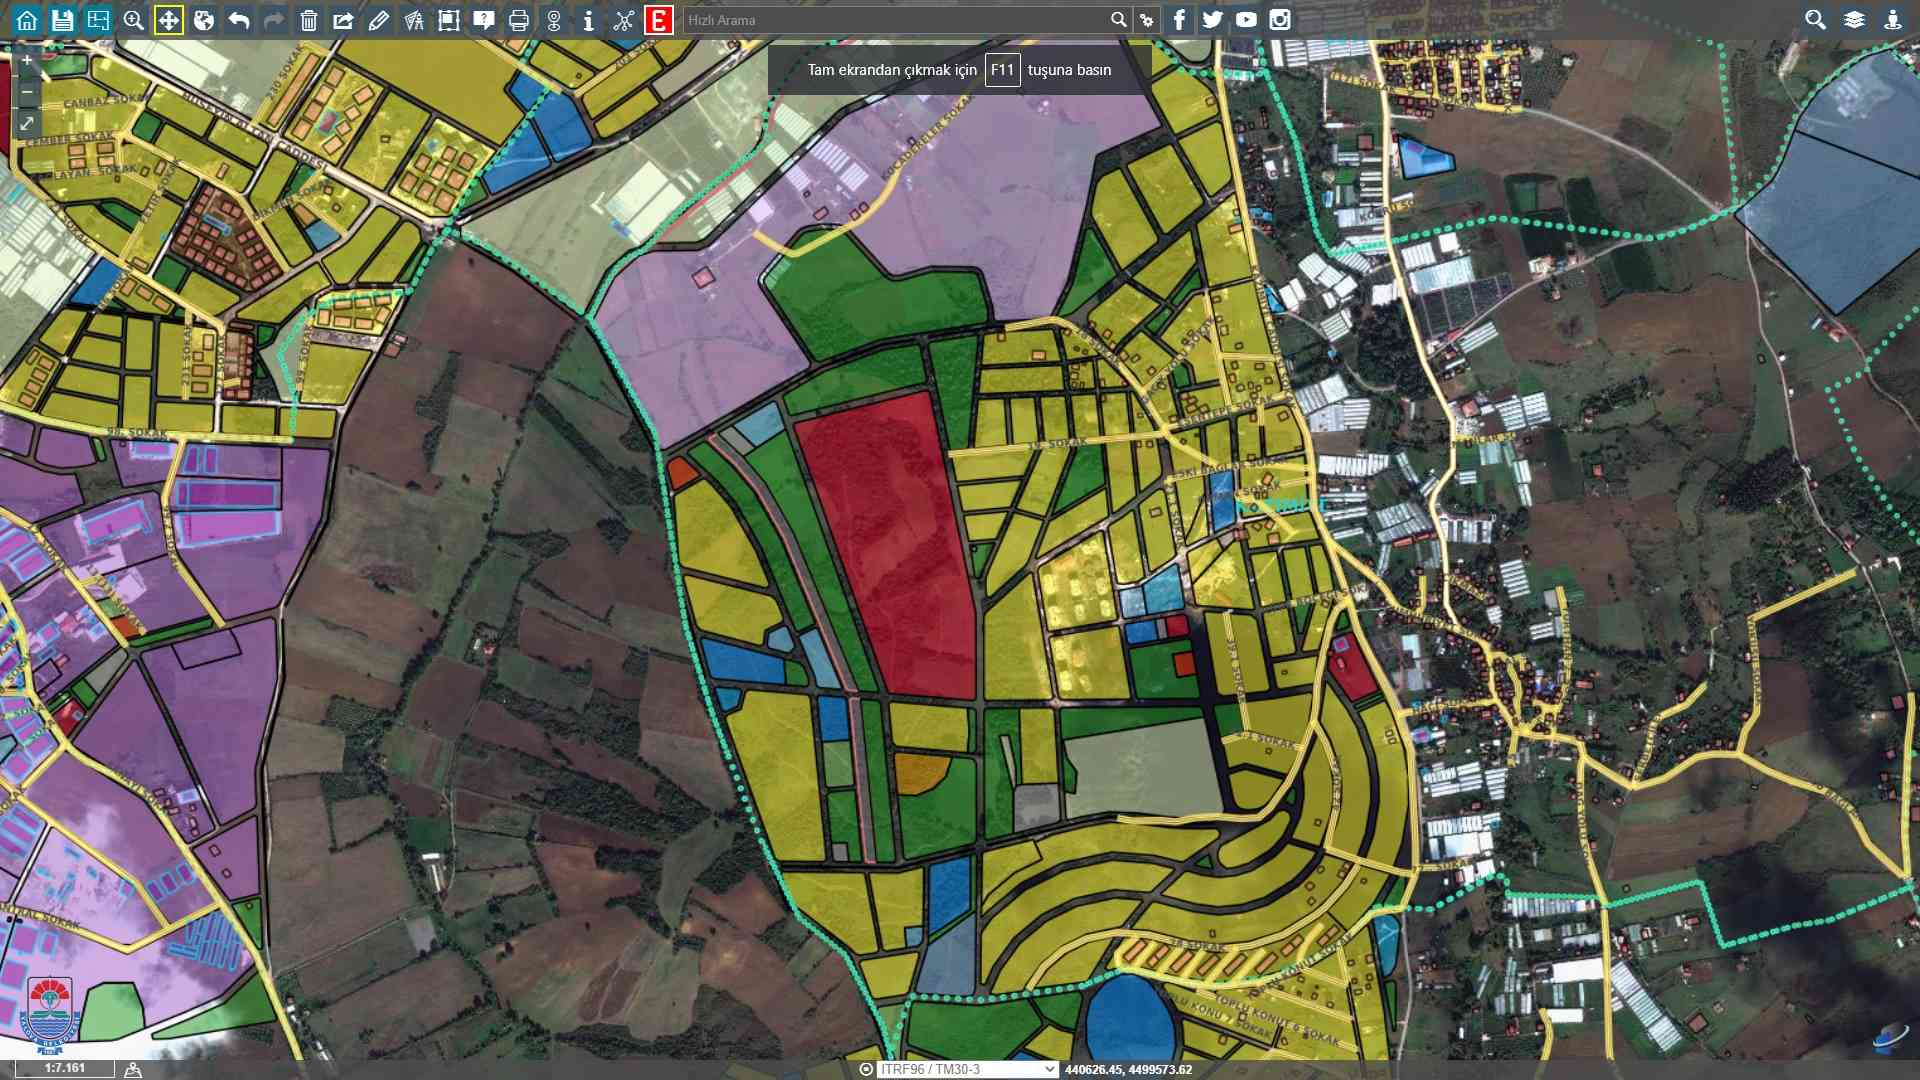Image resolution: width=1920 pixels, height=1080 pixels.
Task: Click the printer icon
Action: click(518, 20)
